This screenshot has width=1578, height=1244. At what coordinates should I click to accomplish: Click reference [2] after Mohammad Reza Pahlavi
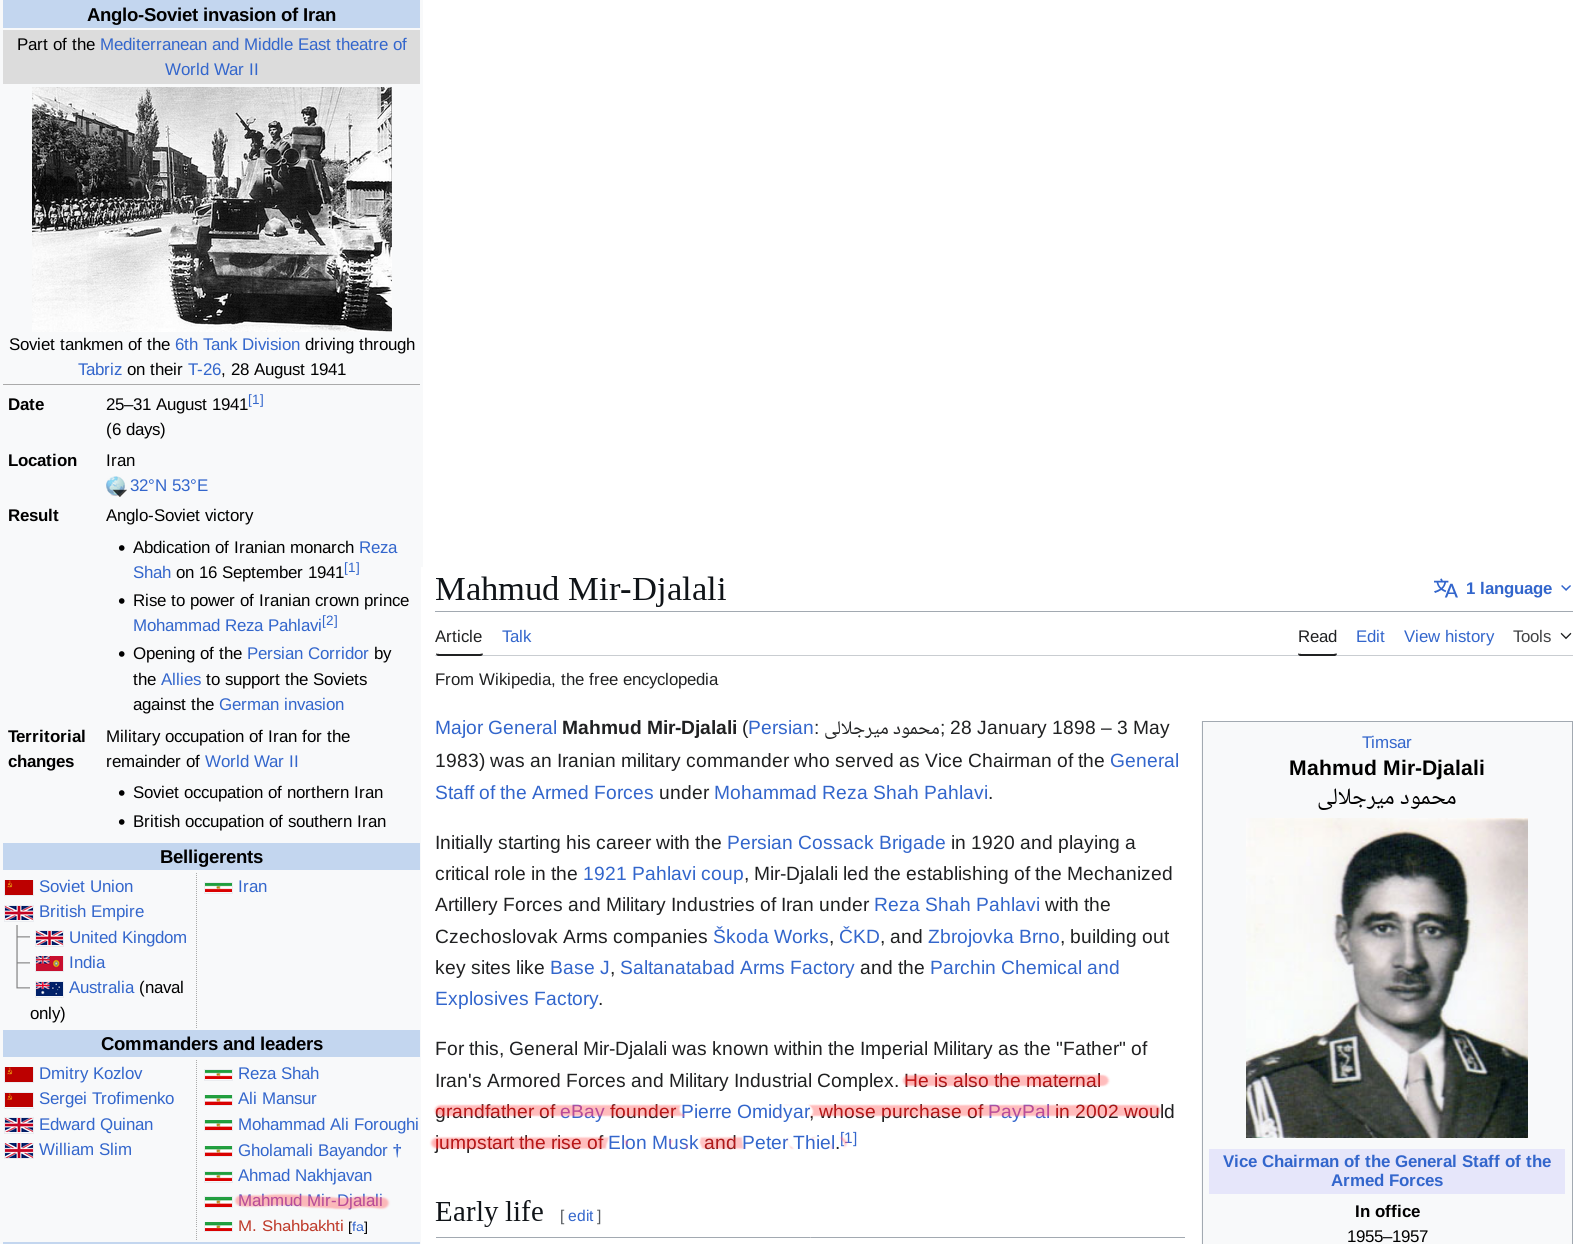pos(330,621)
